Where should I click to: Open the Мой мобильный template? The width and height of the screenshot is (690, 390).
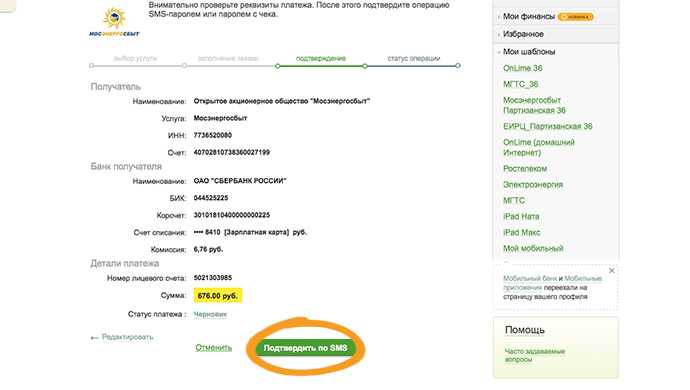click(533, 248)
